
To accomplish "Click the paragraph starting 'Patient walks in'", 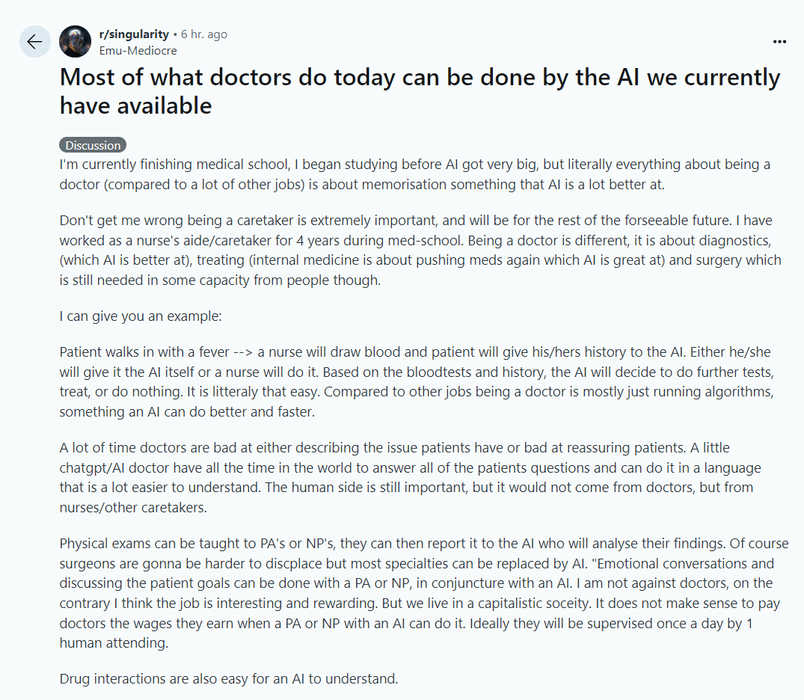I will click(400, 382).
